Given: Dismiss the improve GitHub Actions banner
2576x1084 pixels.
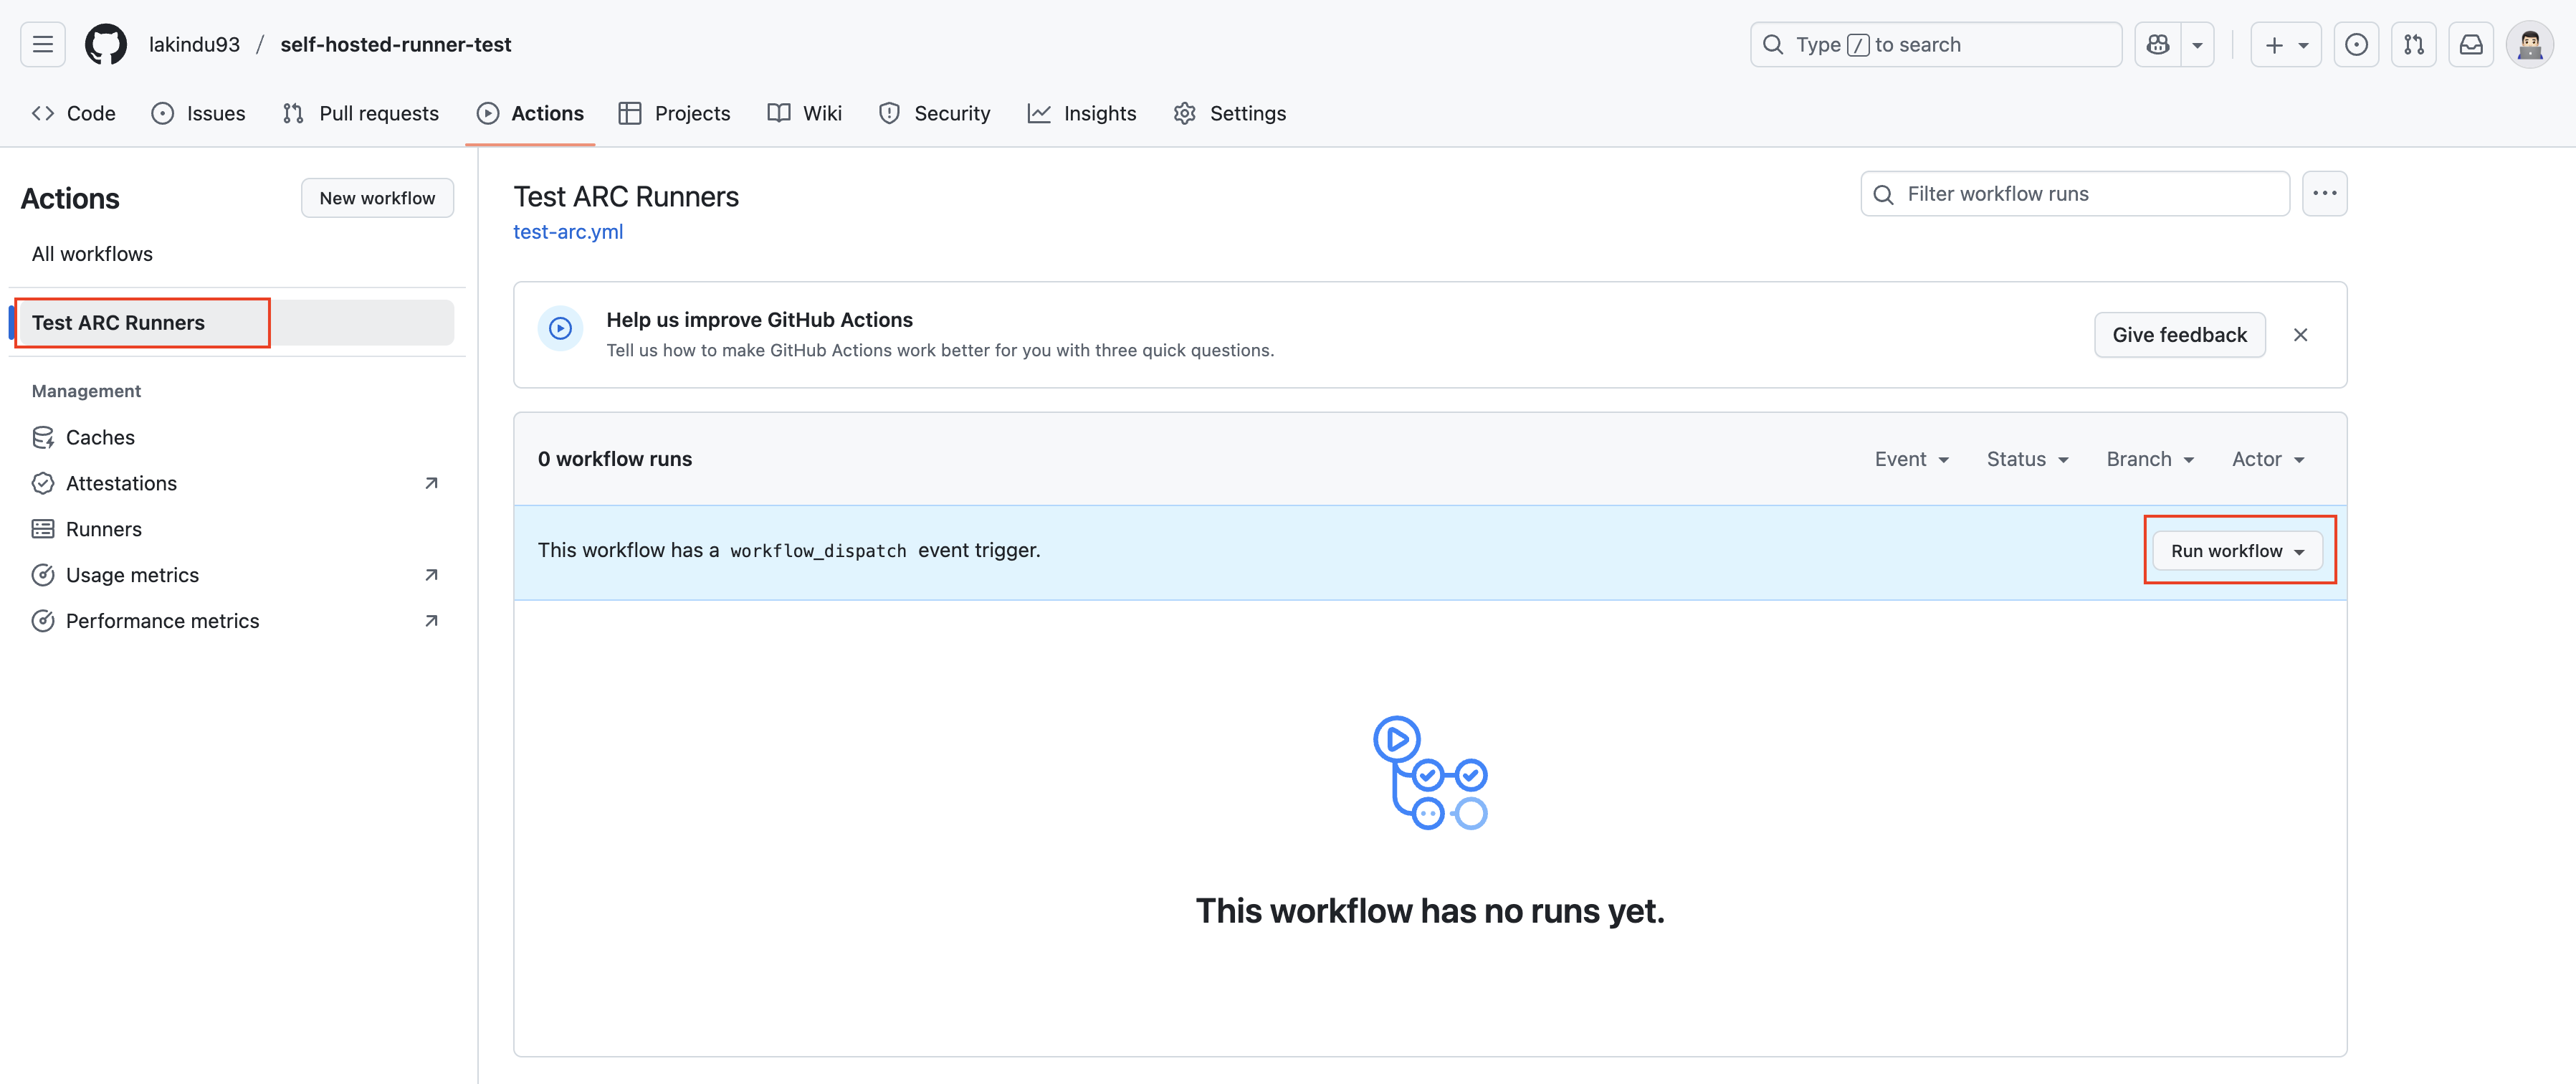Looking at the screenshot, I should tap(2301, 335).
